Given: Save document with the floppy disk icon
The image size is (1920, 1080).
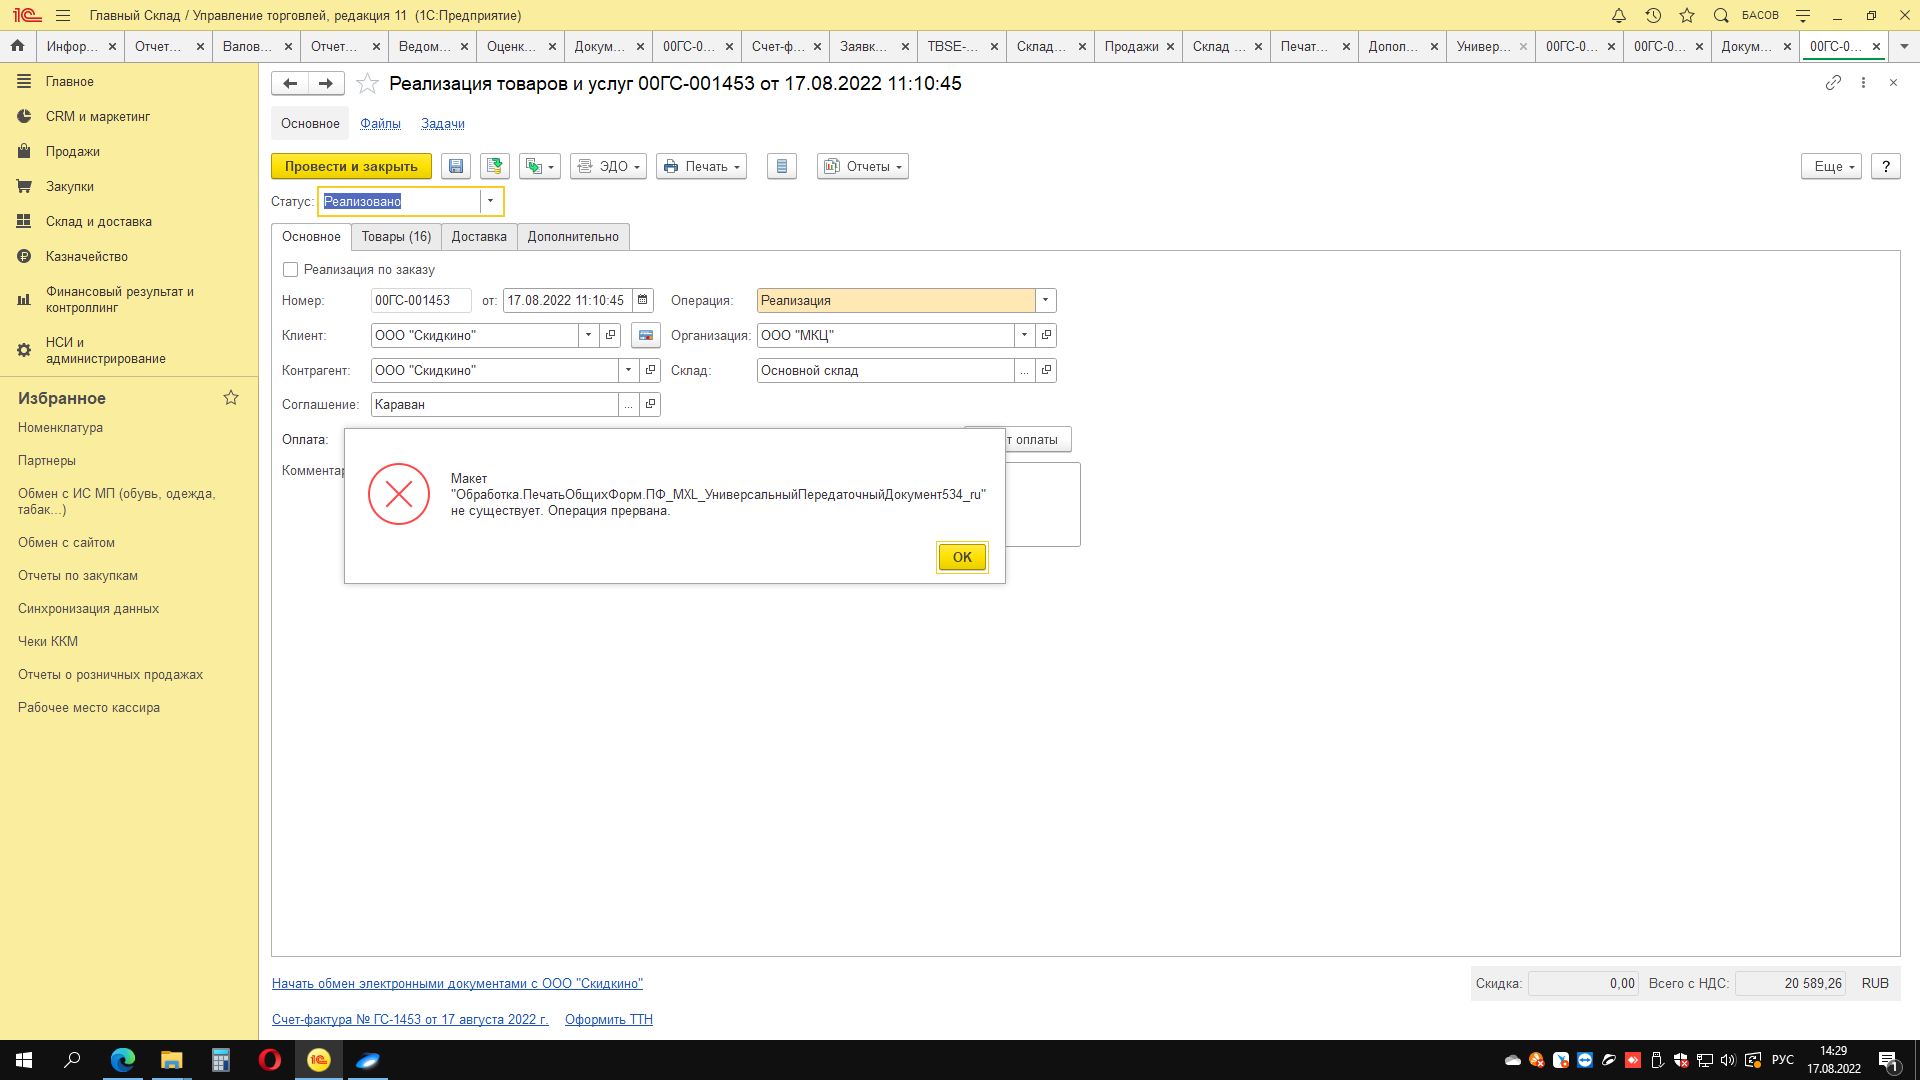Looking at the screenshot, I should [x=456, y=166].
